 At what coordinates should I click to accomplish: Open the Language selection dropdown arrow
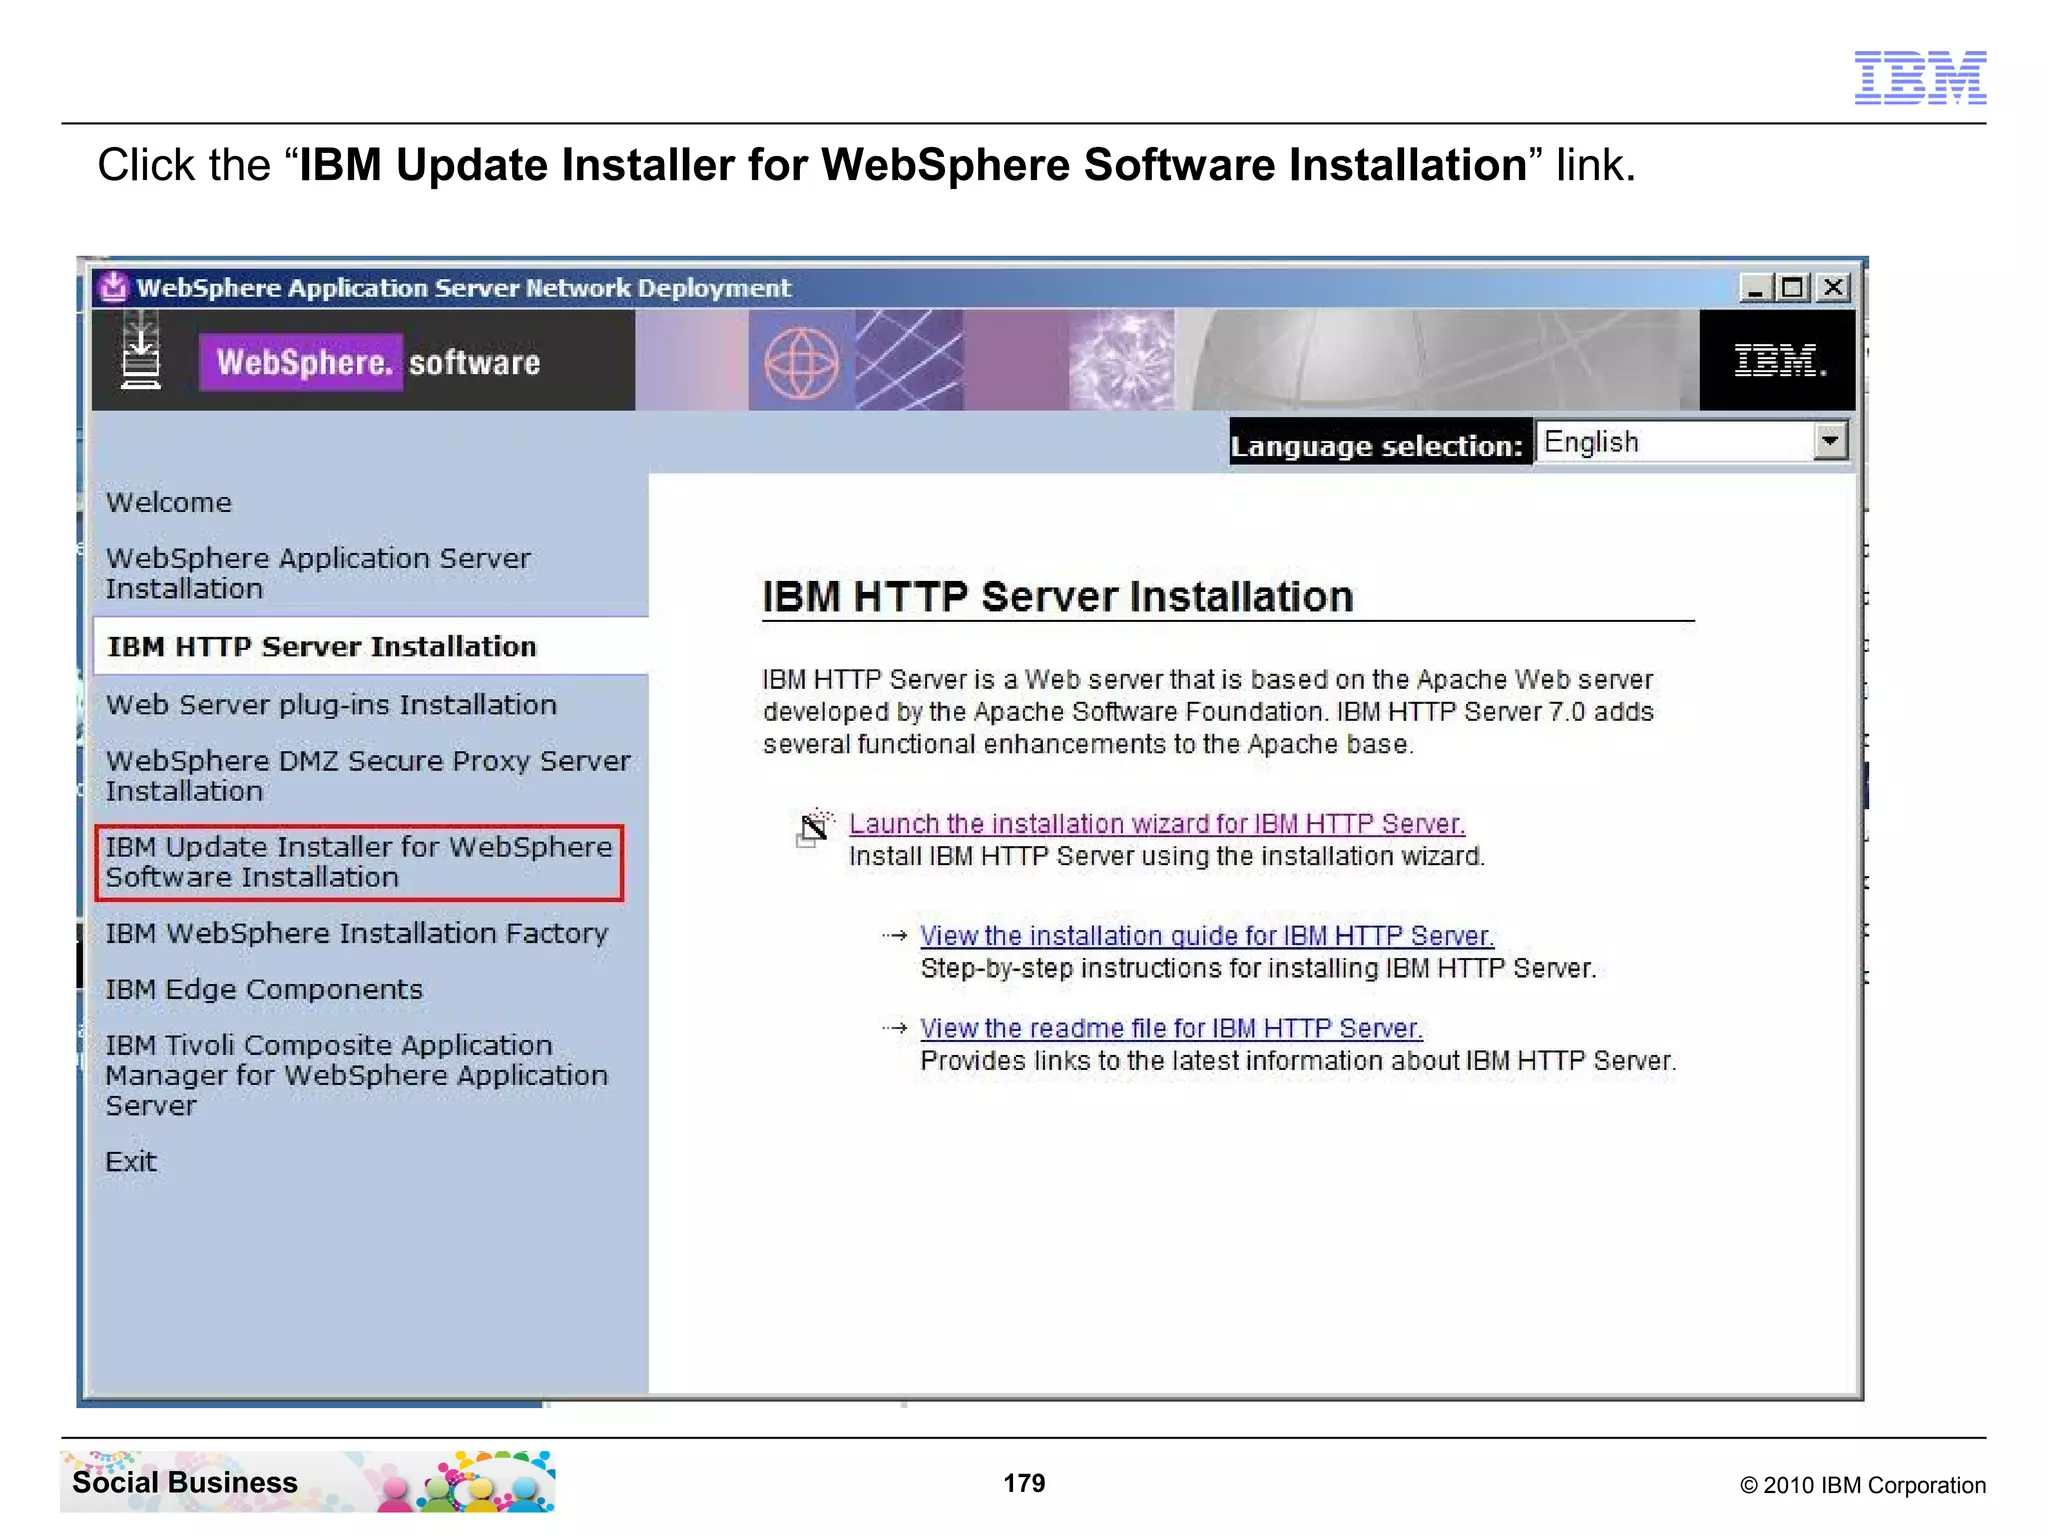1830,441
